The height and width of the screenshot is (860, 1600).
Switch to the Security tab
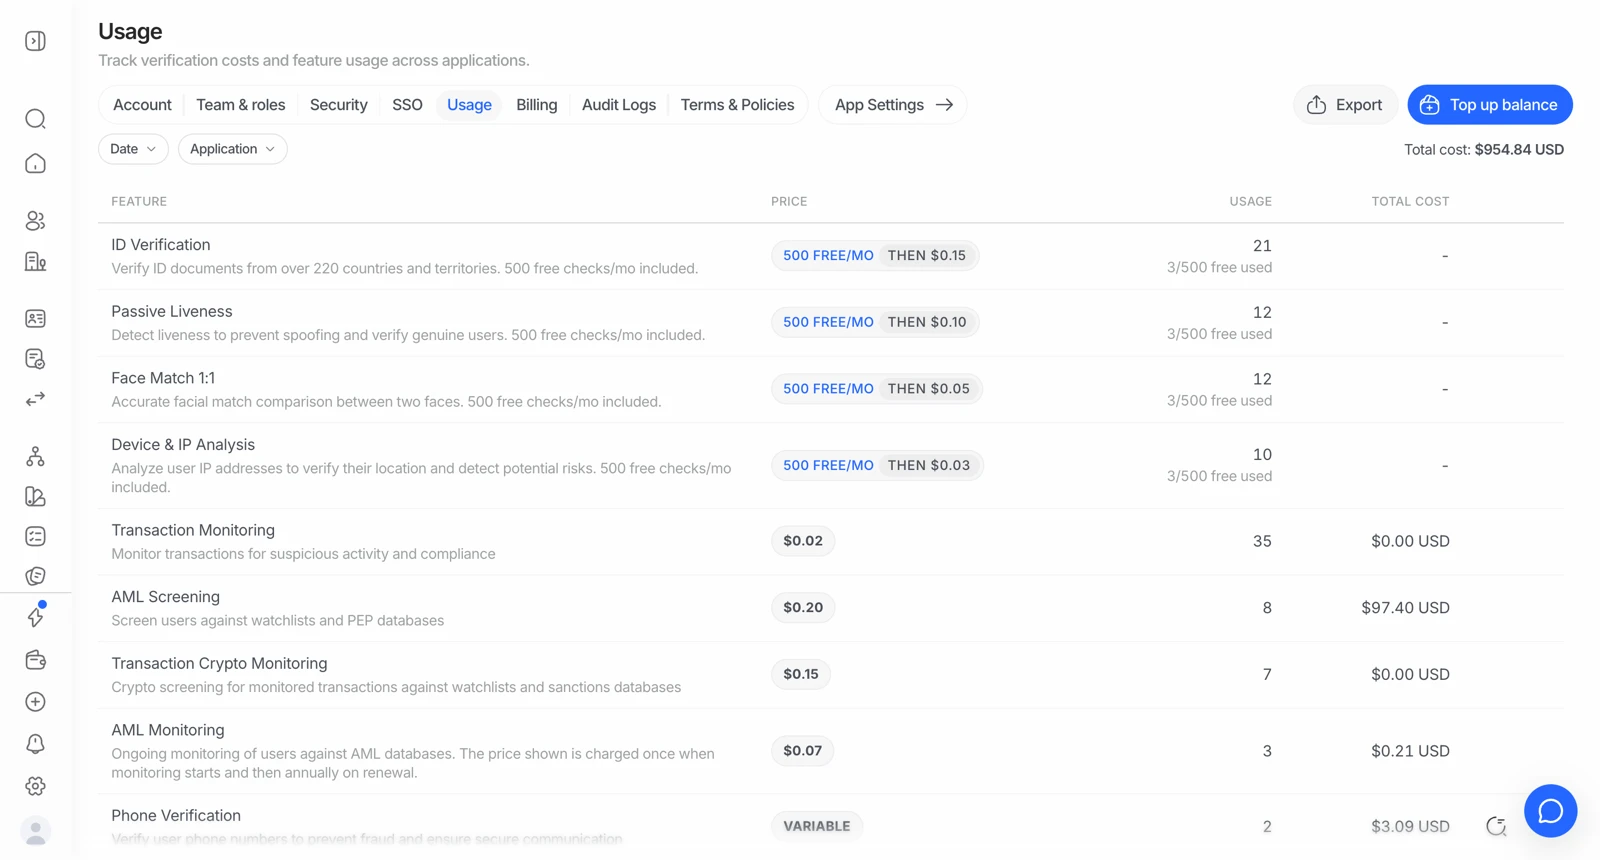339,105
